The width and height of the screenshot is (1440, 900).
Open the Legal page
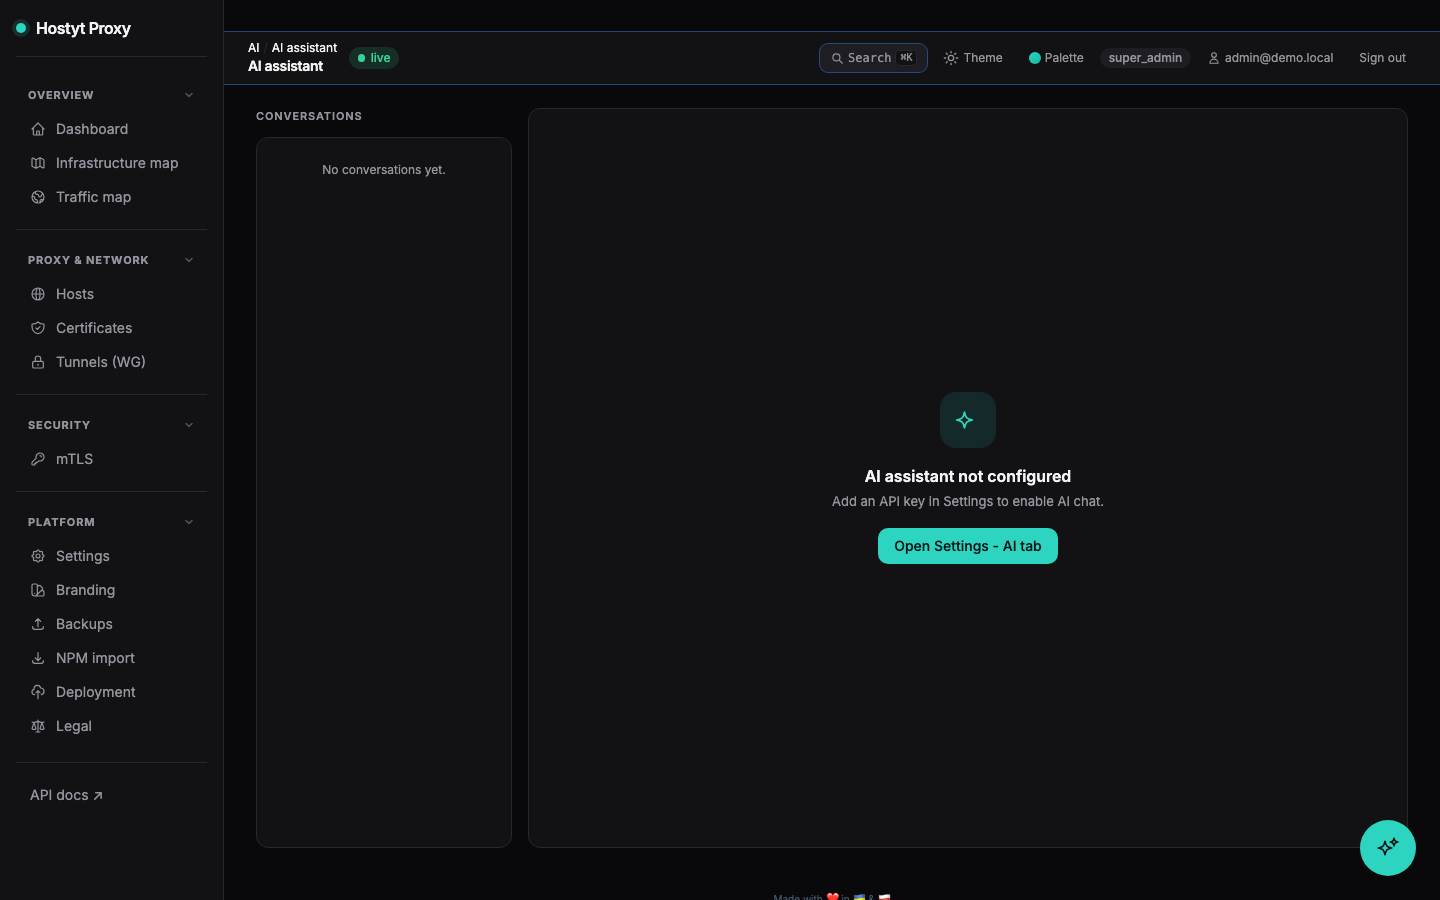point(111,726)
